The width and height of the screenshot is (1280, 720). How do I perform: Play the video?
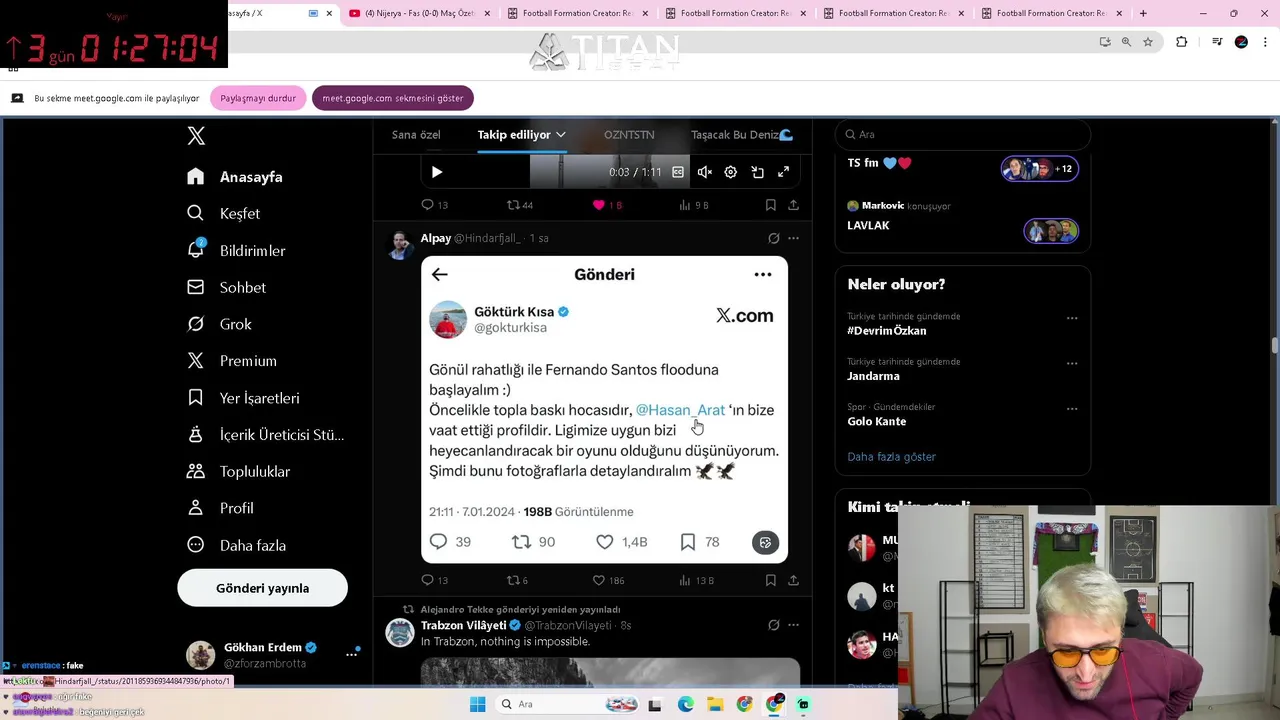point(437,172)
